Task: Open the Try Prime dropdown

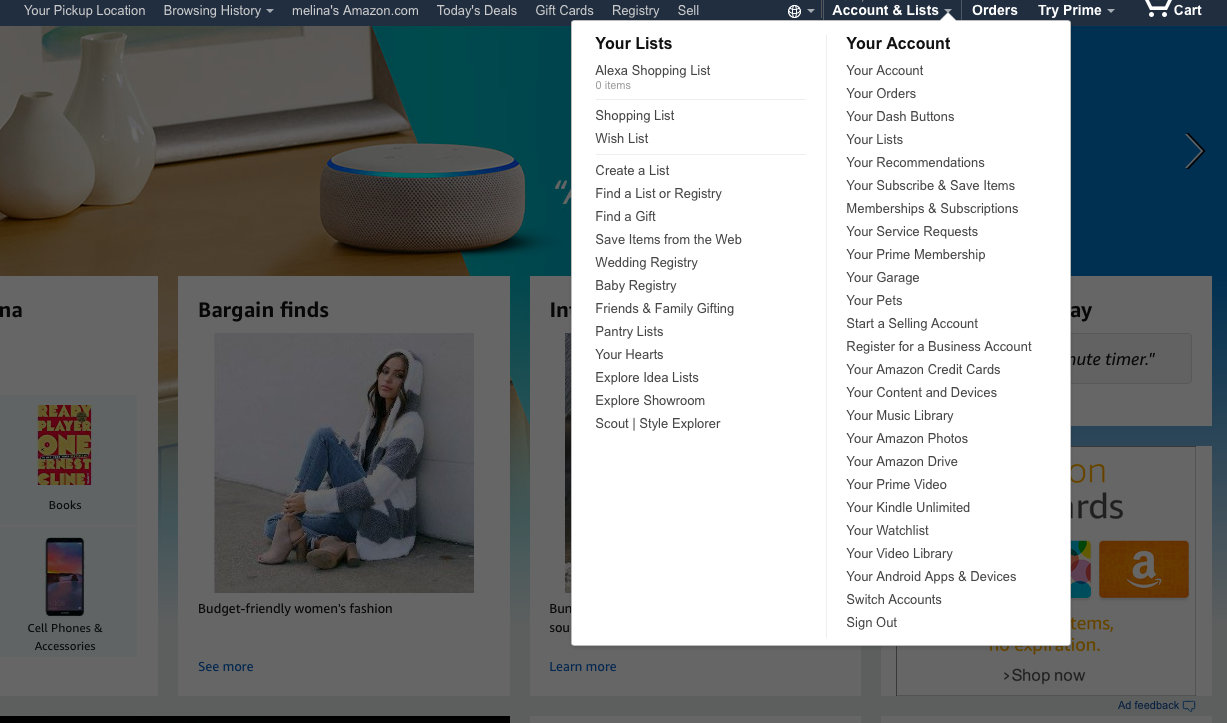Action: coord(1076,10)
